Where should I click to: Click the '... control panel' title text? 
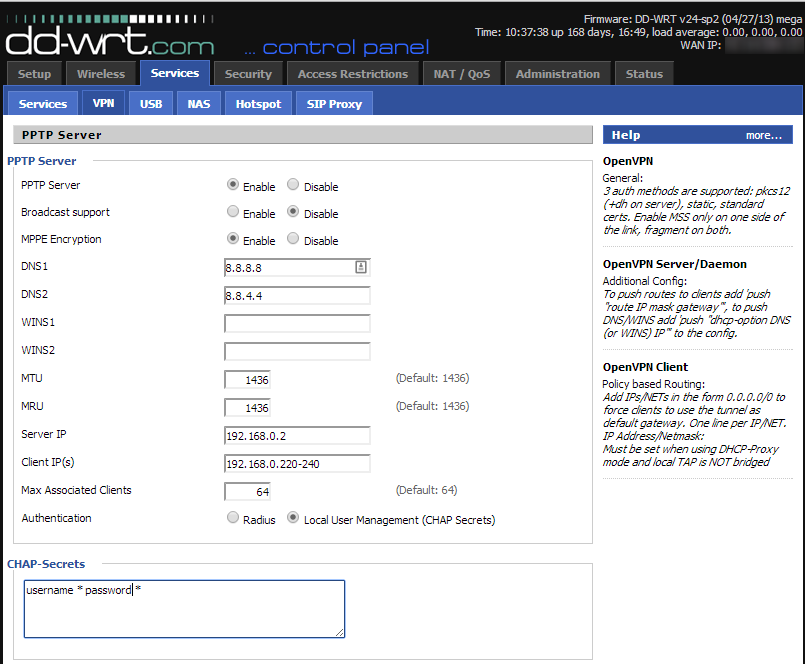point(337,47)
